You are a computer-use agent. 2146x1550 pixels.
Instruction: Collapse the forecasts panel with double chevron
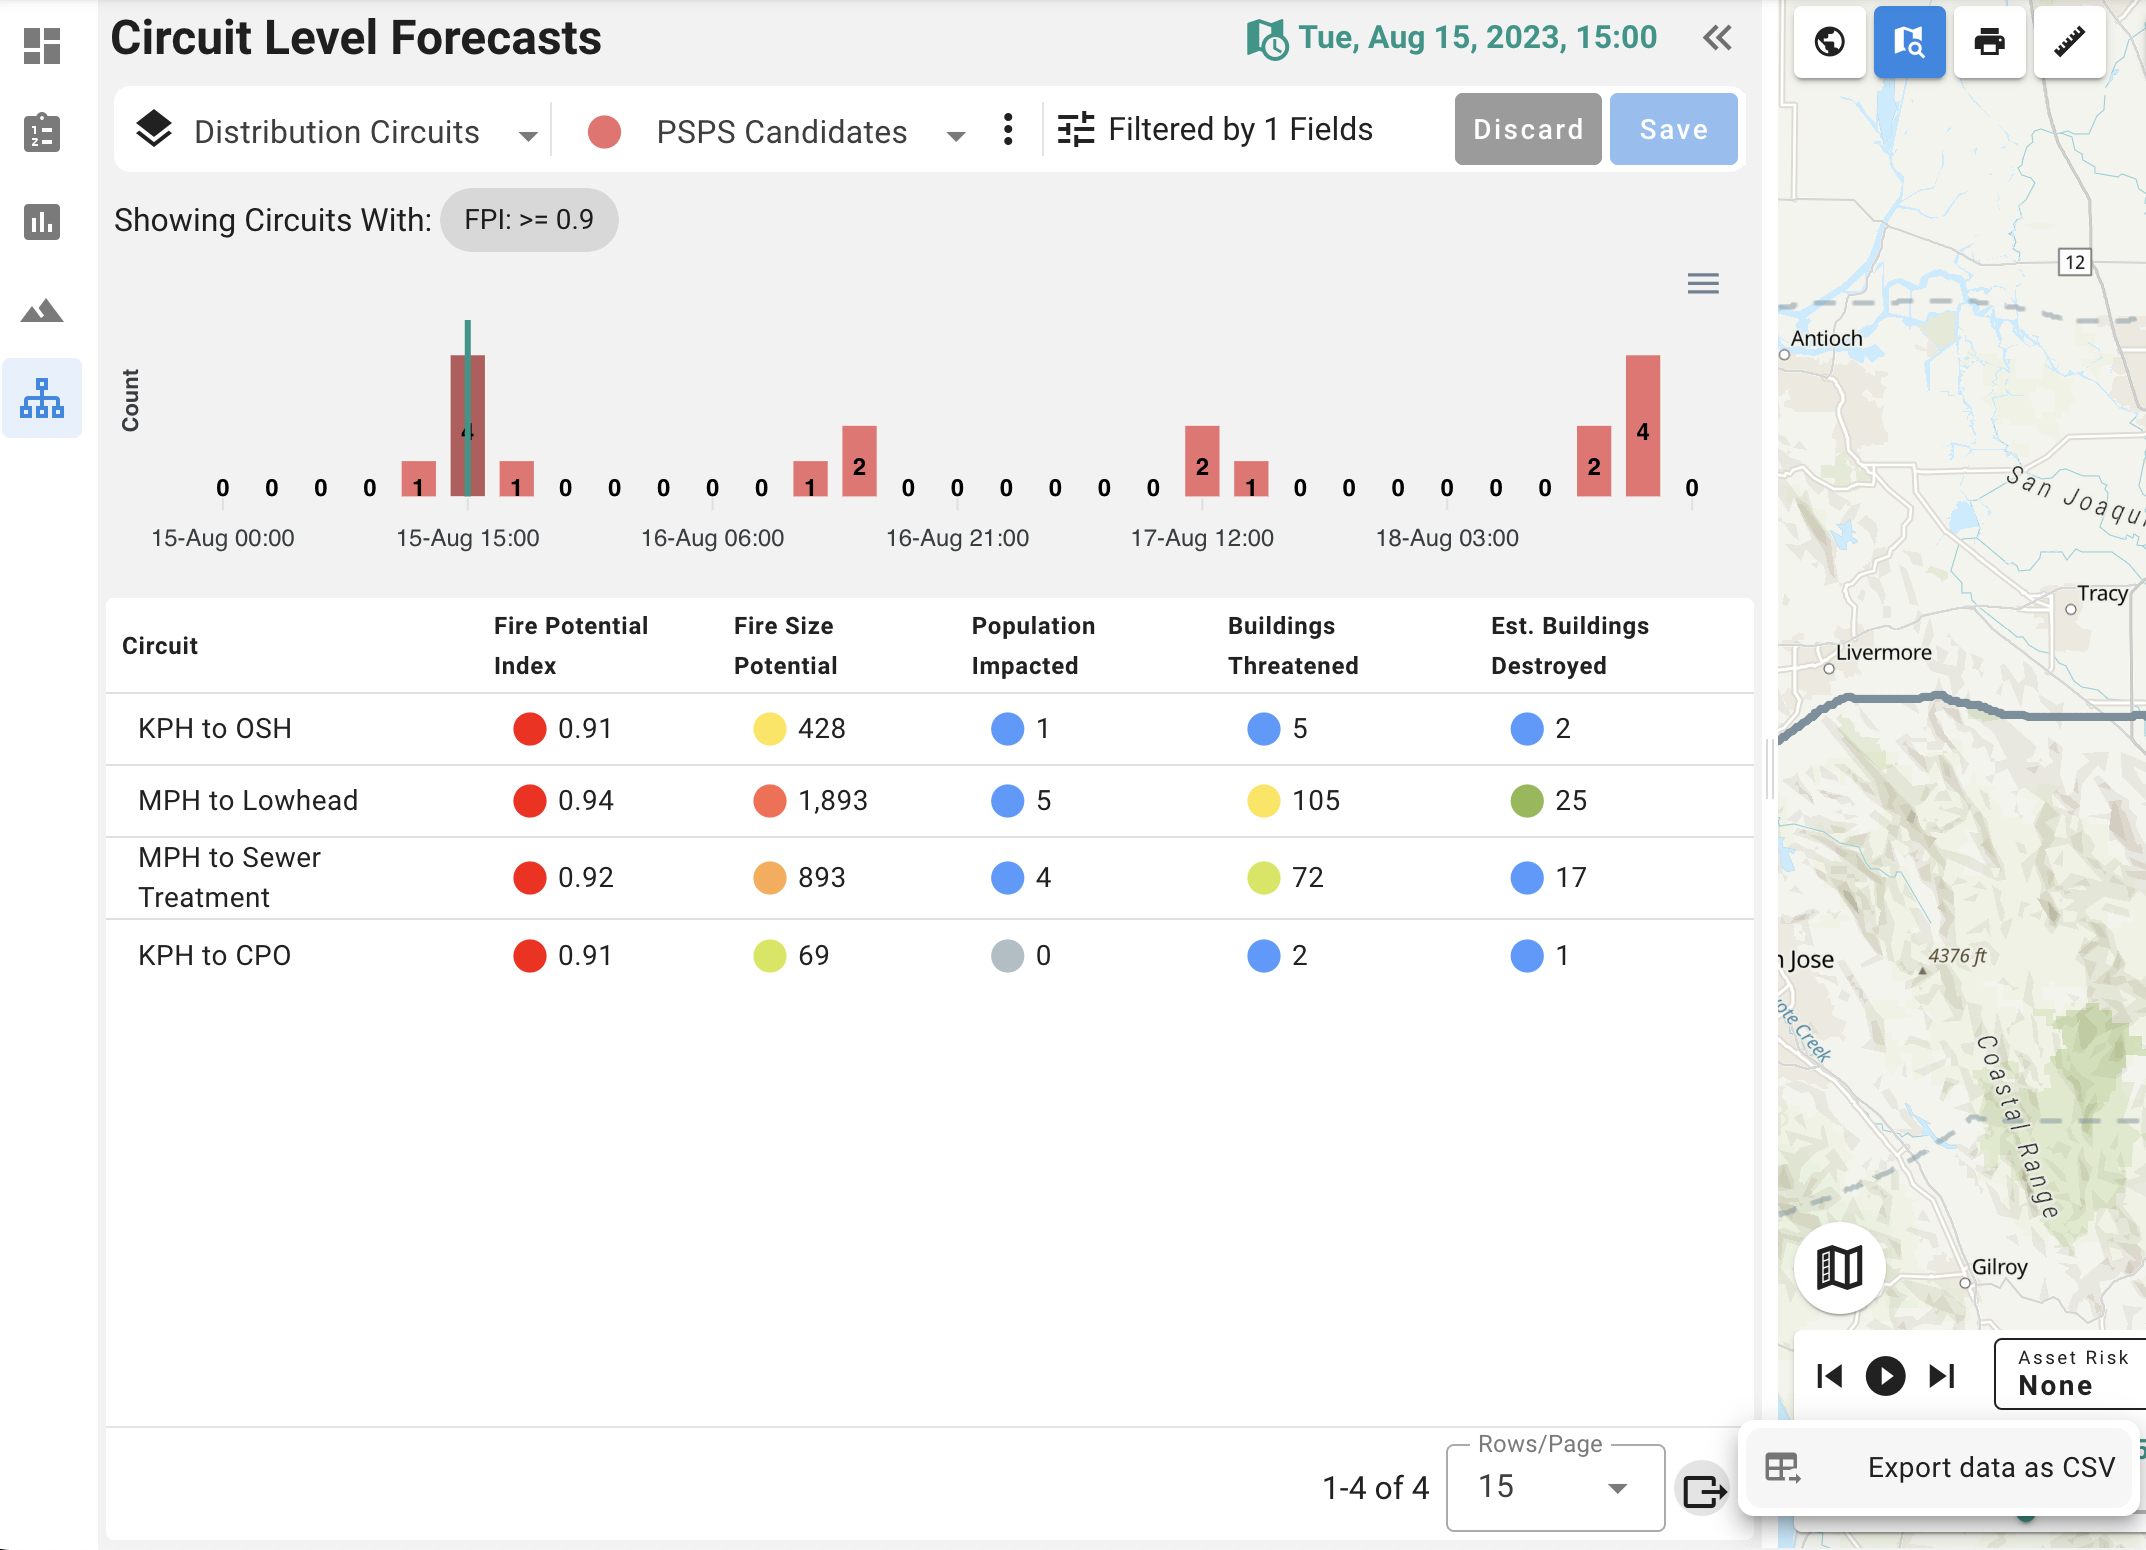[x=1717, y=38]
